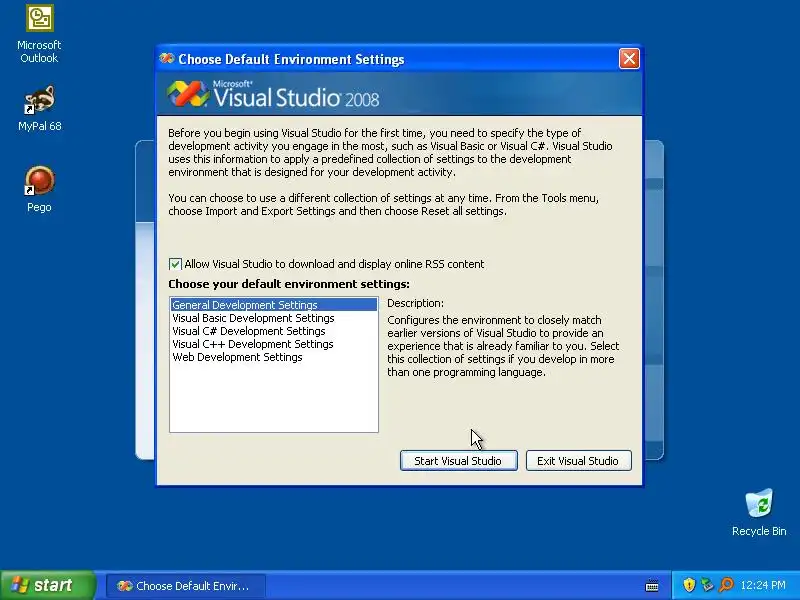Click the keyboard icon on taskbar

tap(652, 585)
